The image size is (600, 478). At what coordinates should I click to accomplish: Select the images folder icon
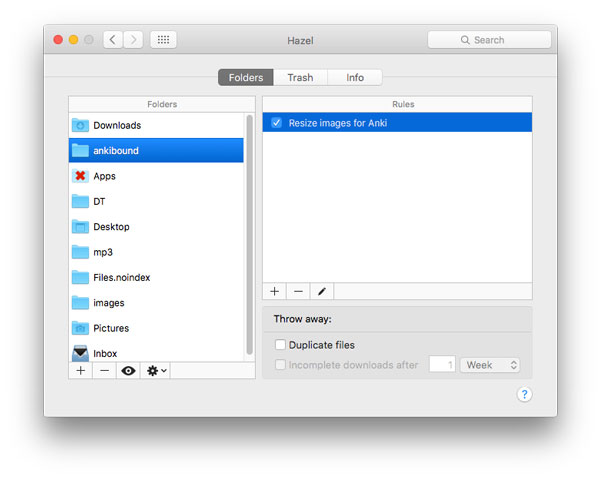pos(80,303)
